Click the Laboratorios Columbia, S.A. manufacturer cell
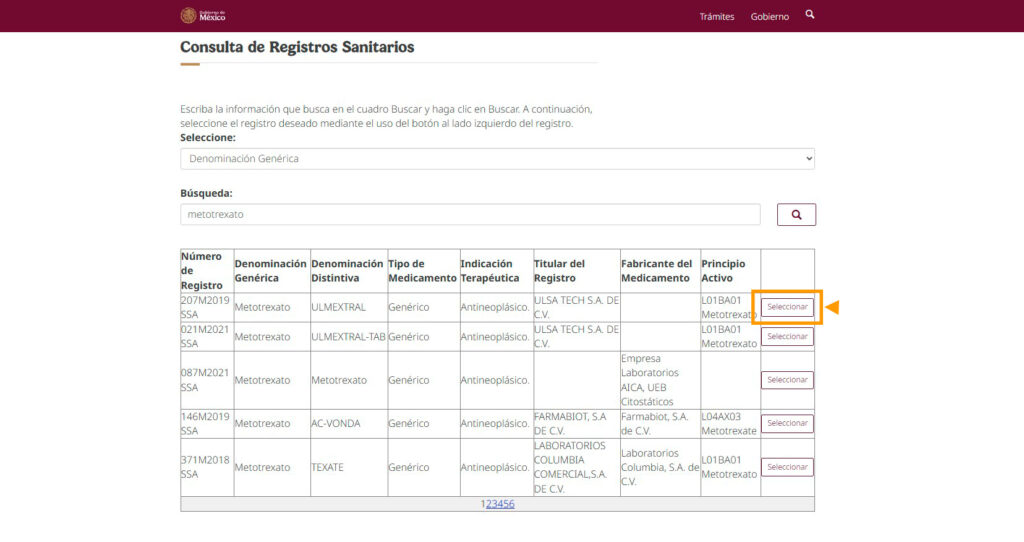This screenshot has width=1024, height=542. click(660, 467)
